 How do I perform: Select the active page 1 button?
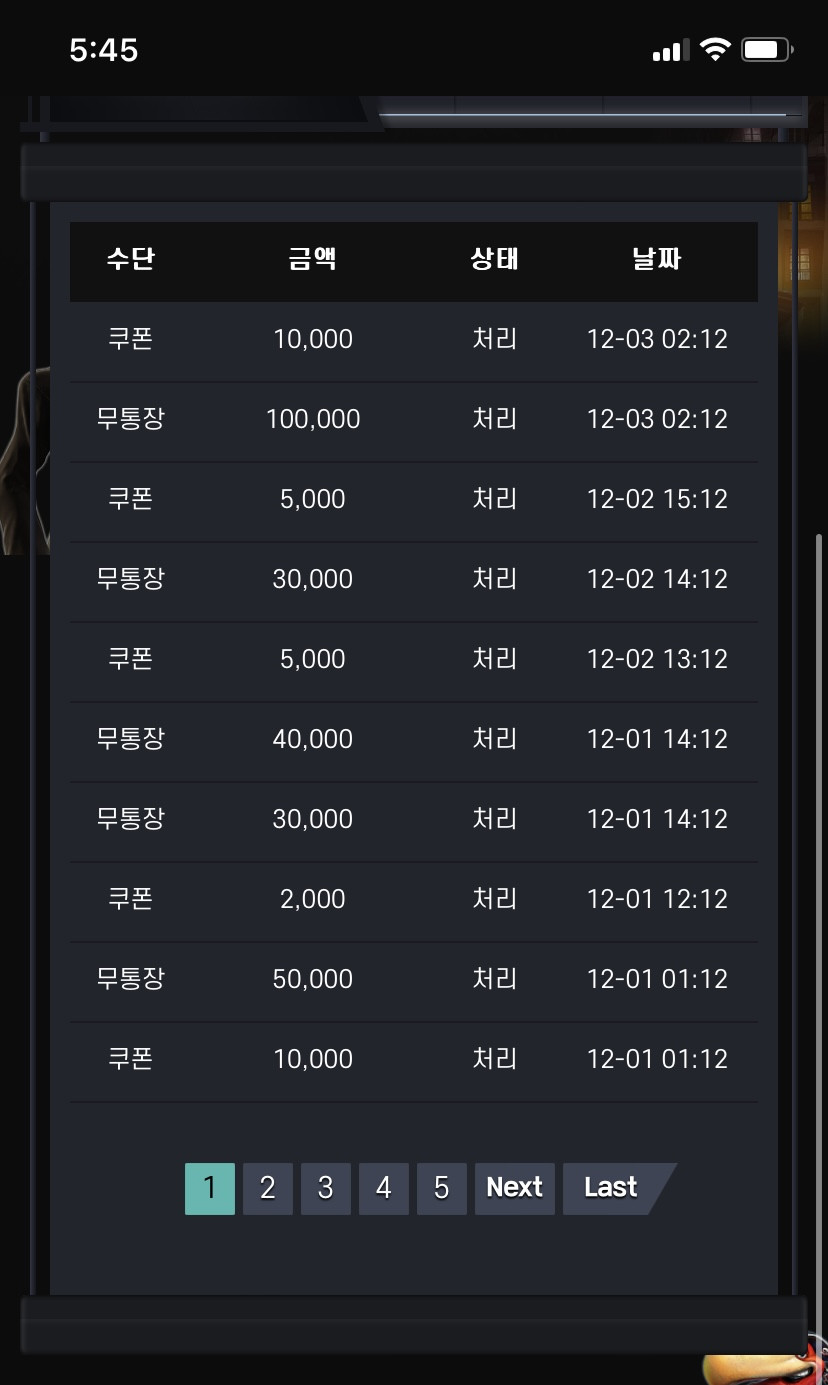209,1188
